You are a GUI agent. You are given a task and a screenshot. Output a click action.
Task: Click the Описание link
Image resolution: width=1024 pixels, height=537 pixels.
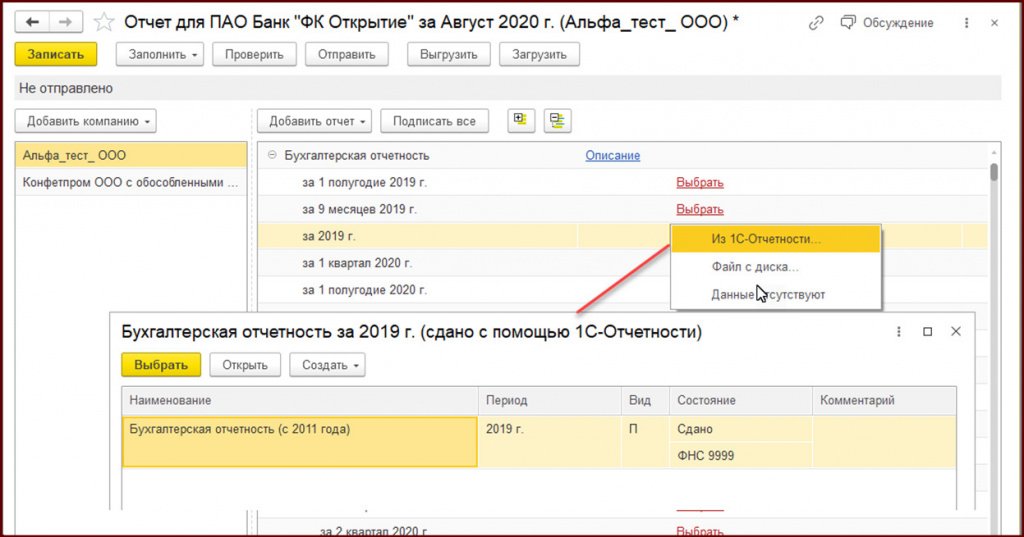[x=612, y=155]
